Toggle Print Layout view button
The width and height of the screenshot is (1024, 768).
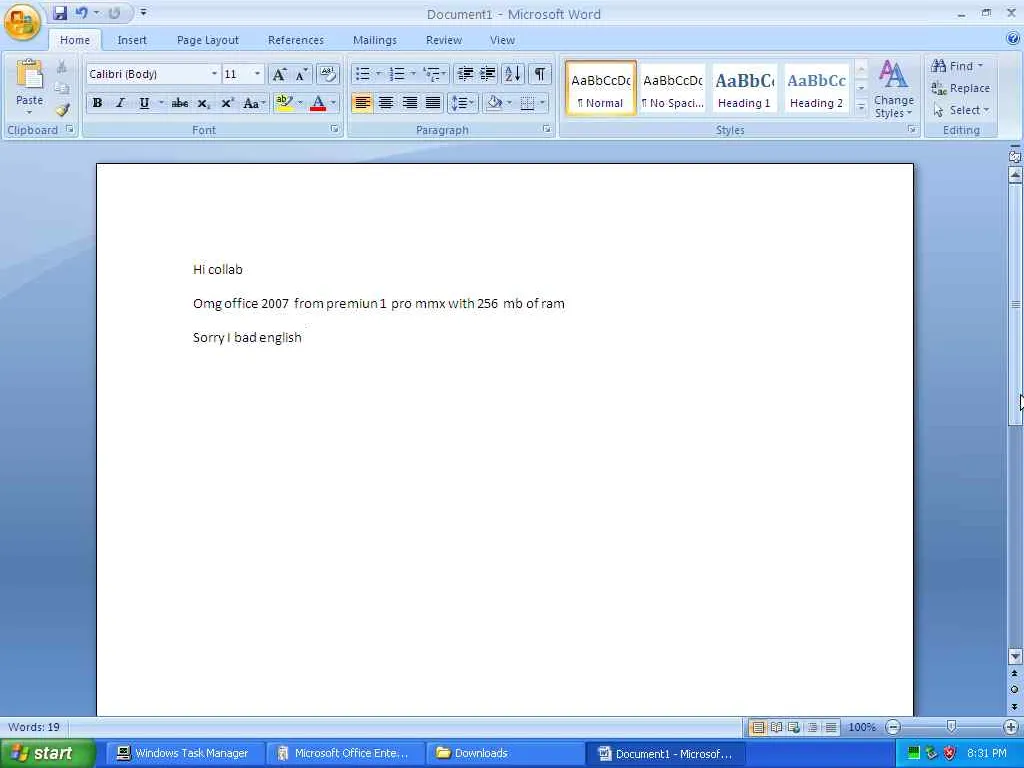pos(758,727)
